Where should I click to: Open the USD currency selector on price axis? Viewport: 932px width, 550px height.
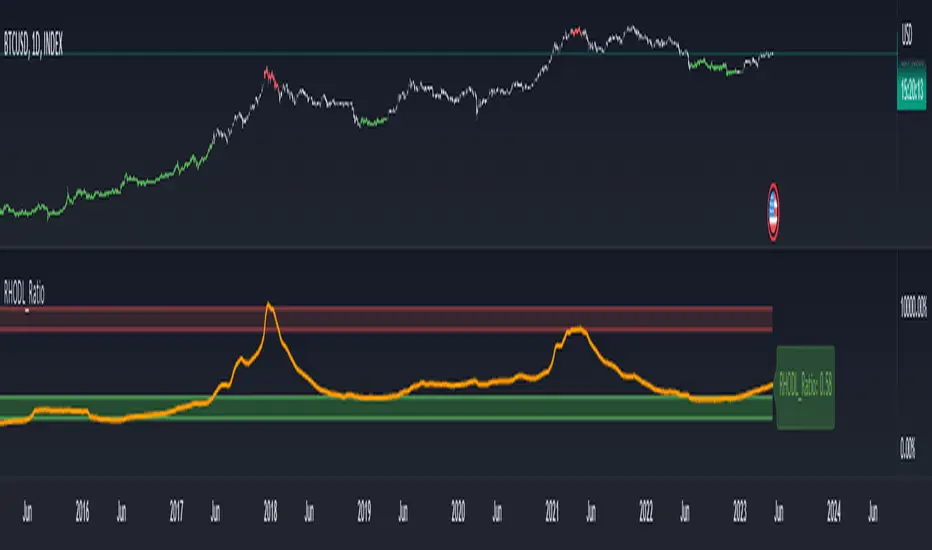906,34
